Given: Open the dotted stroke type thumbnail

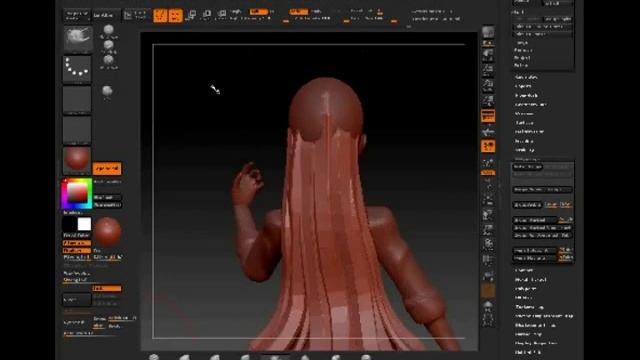Looking at the screenshot, I should 77,69.
